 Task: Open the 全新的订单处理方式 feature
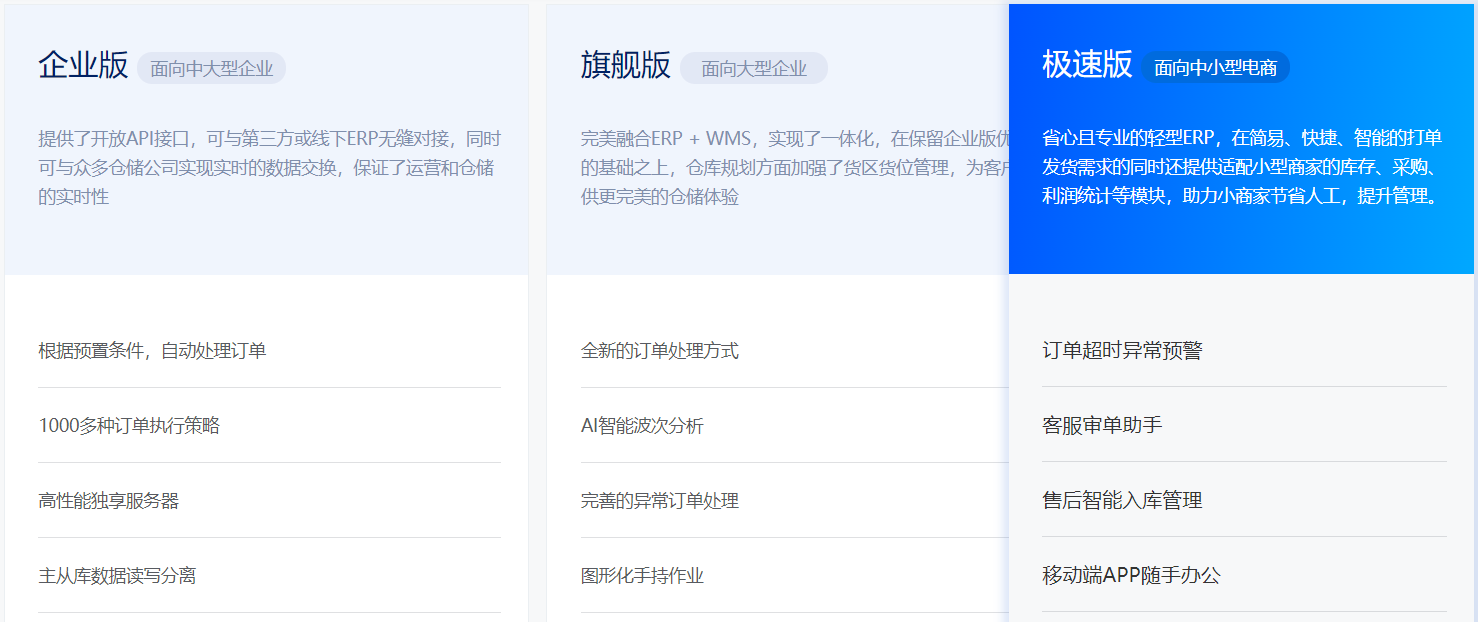click(x=660, y=351)
